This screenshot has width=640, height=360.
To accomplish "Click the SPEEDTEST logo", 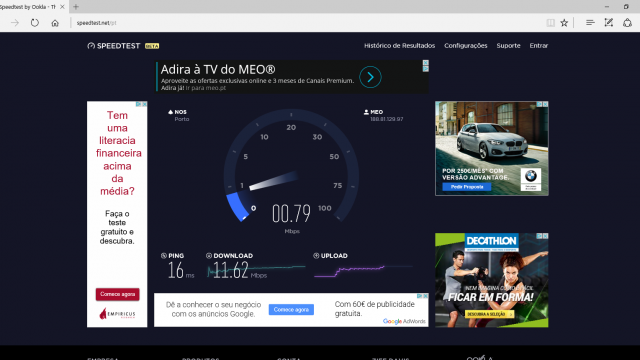I will pyautogui.click(x=114, y=46).
